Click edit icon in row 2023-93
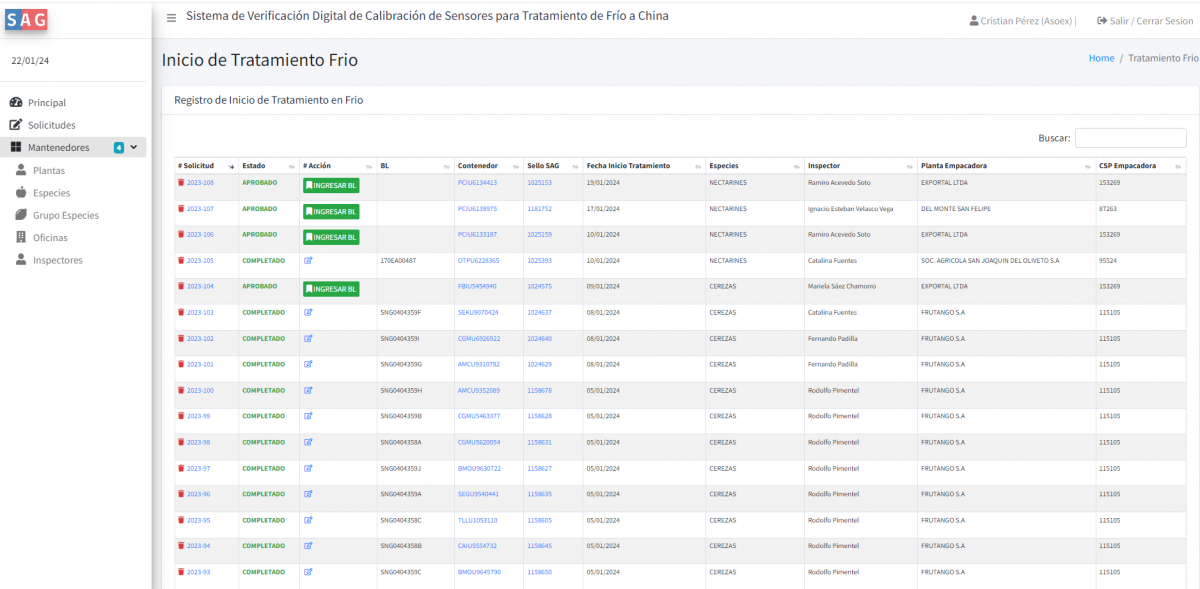 (x=308, y=572)
